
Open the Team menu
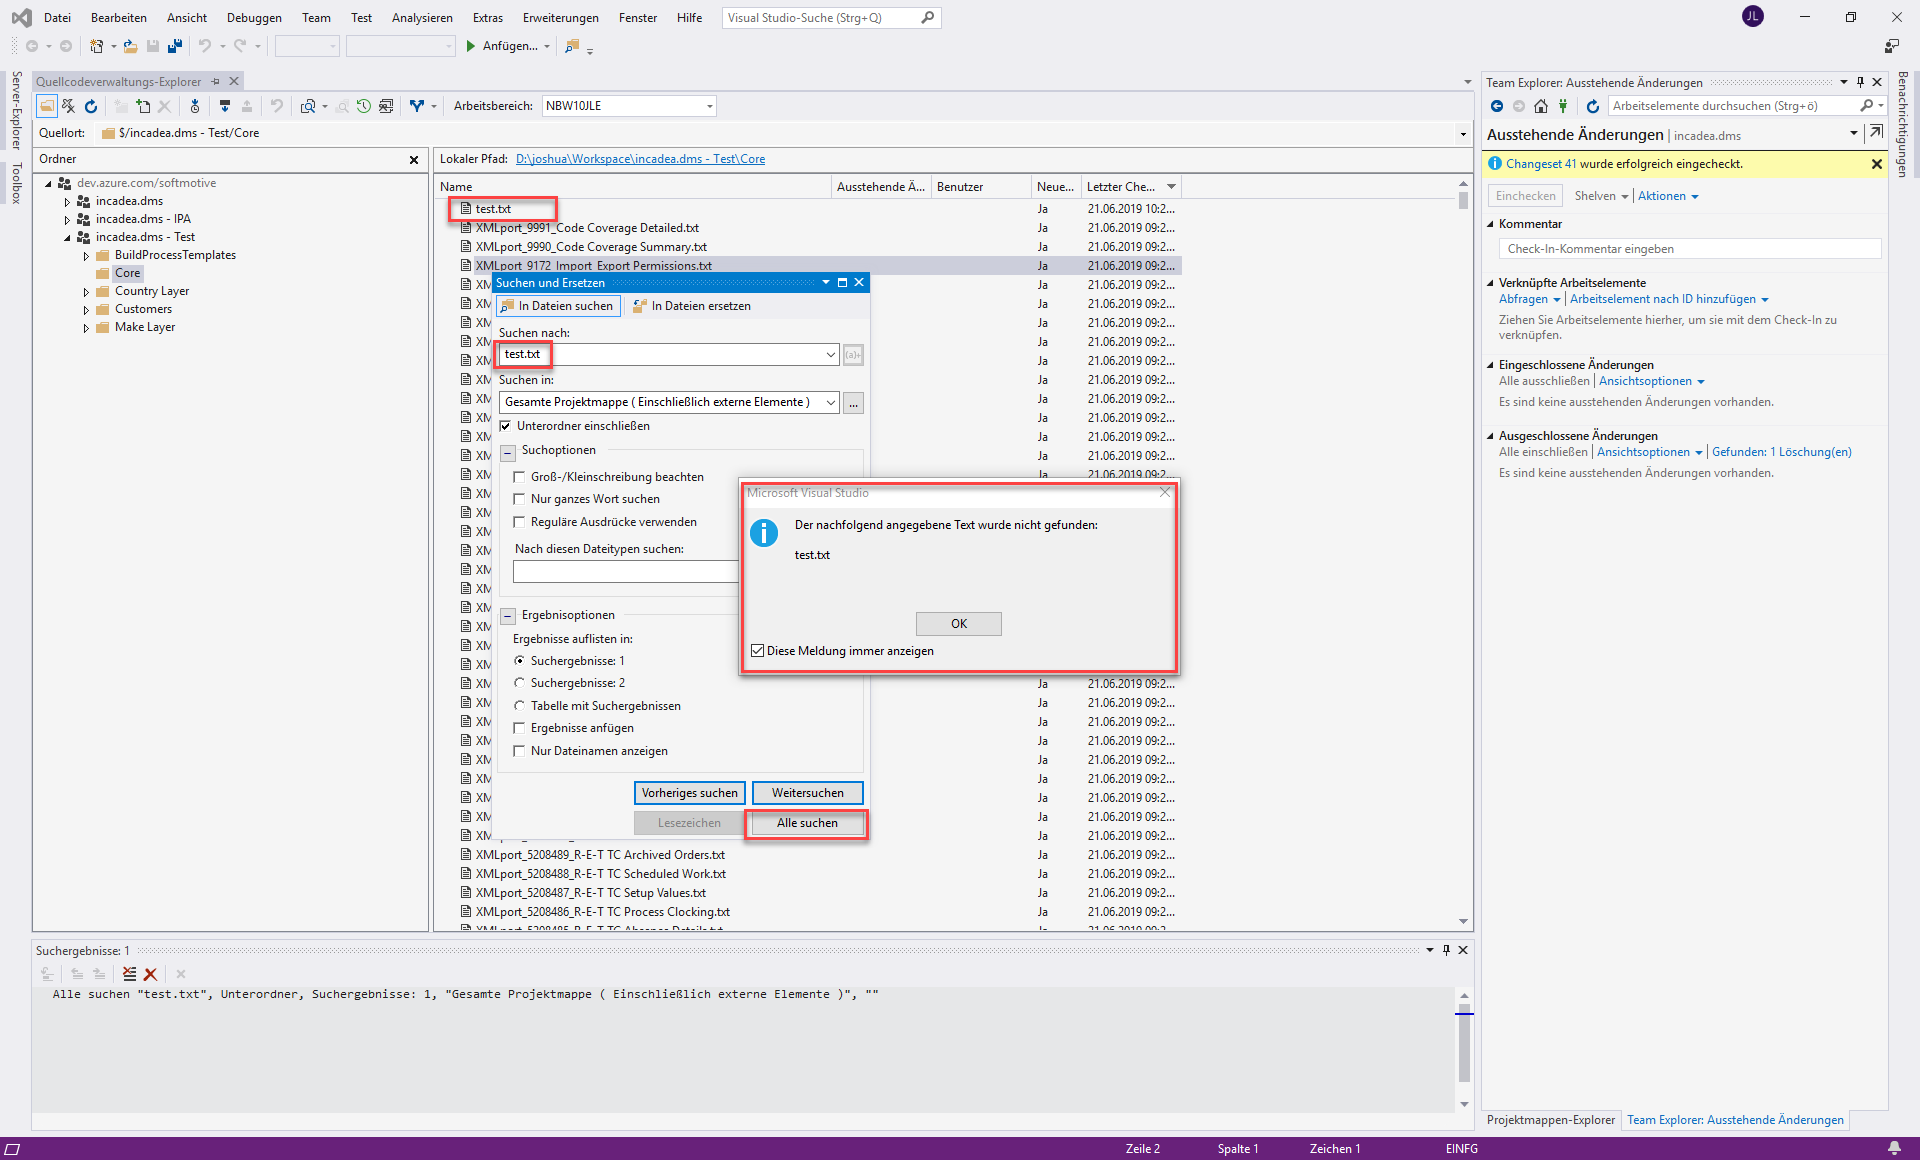tap(316, 17)
